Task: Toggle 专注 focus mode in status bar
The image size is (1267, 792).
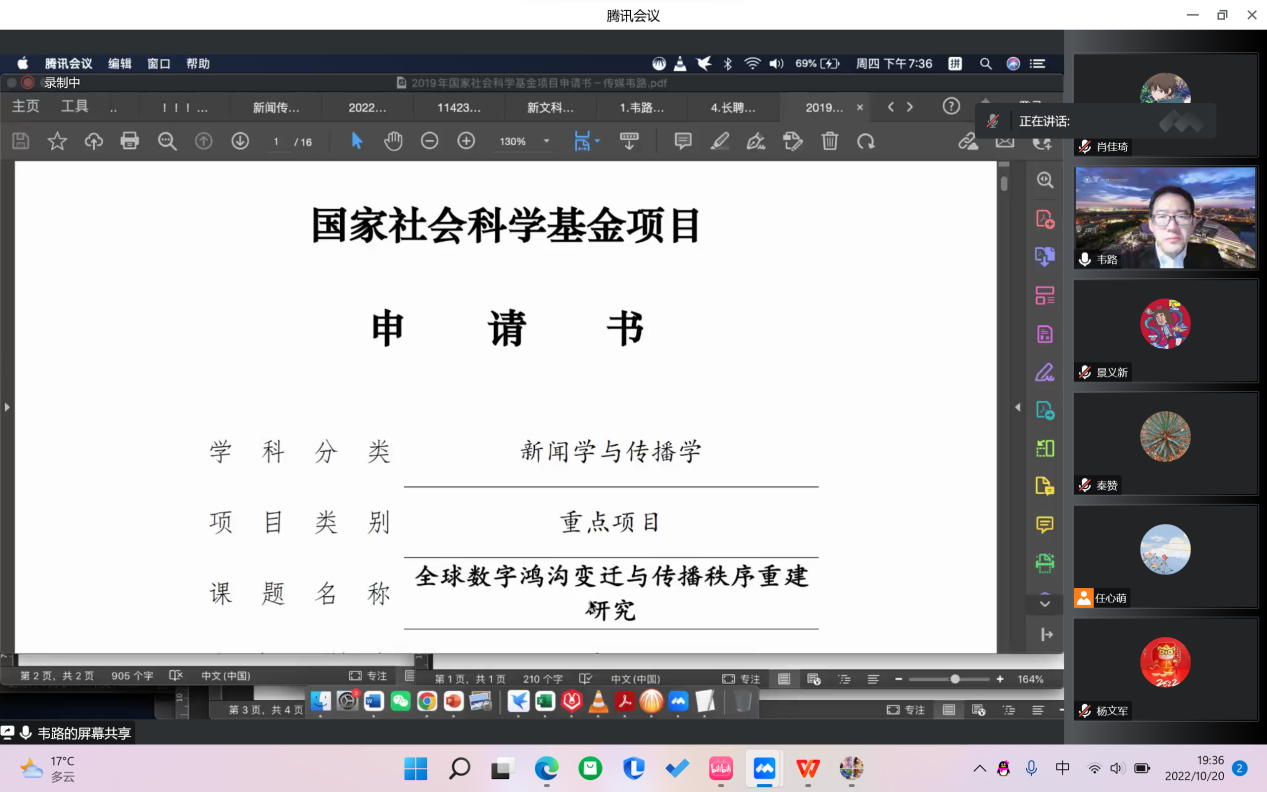Action: [367, 677]
